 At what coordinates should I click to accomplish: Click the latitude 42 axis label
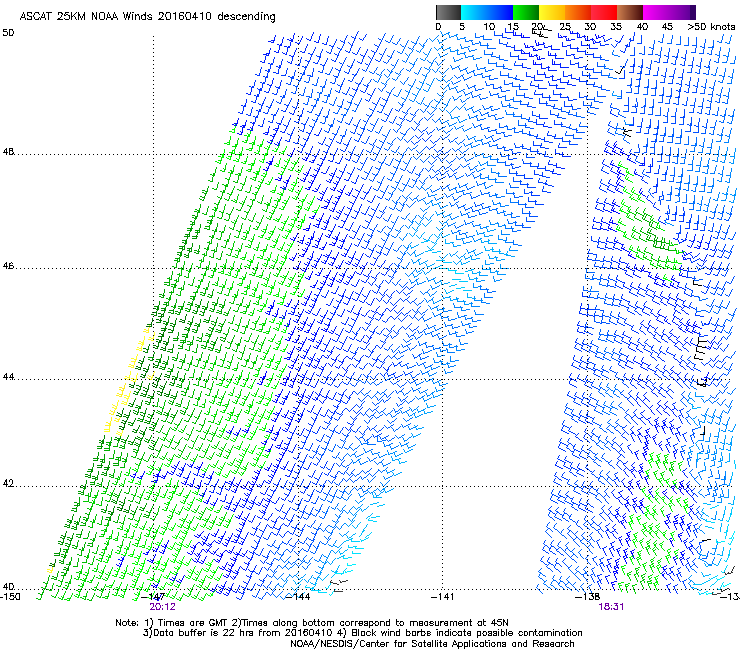point(8,483)
